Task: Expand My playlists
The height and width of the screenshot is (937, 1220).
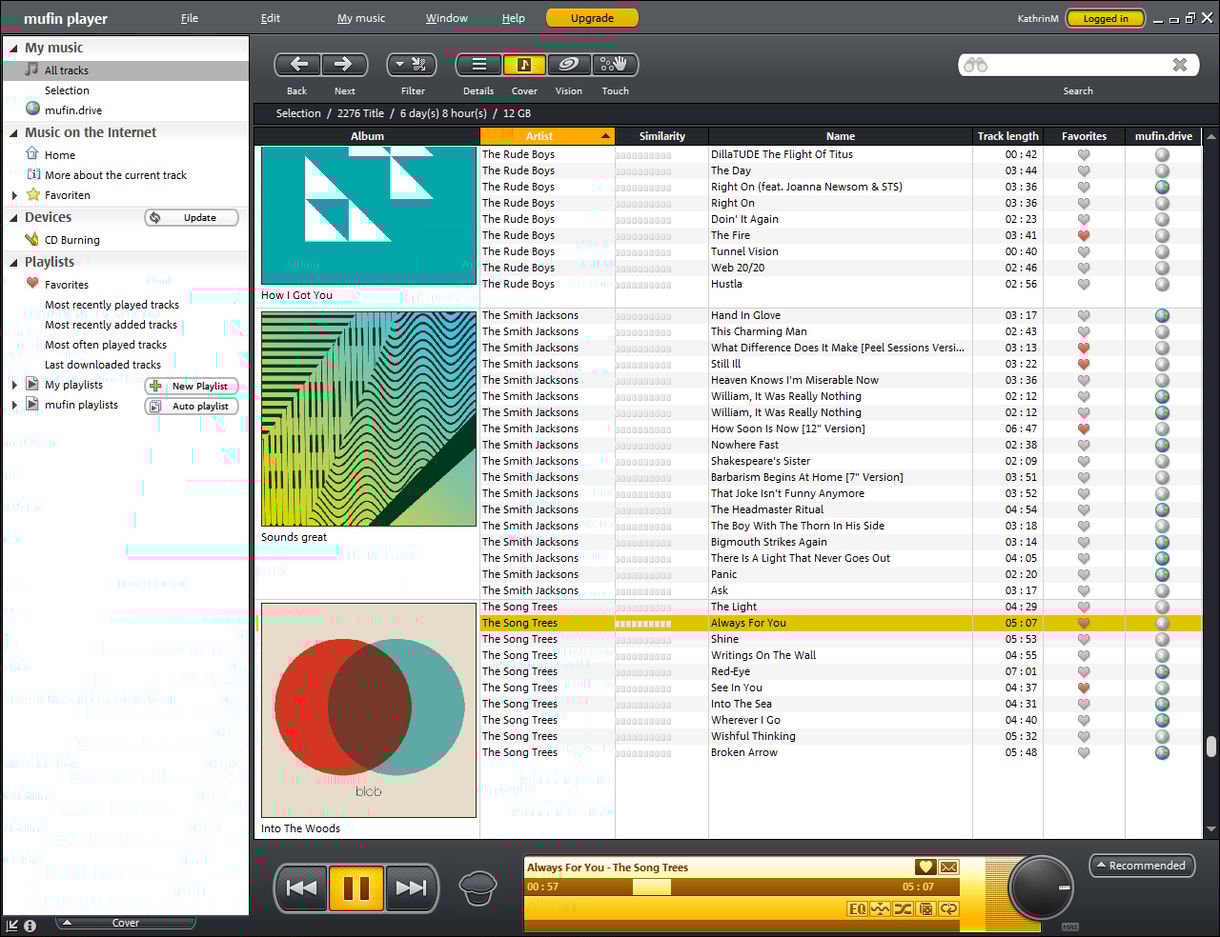Action: click(14, 385)
